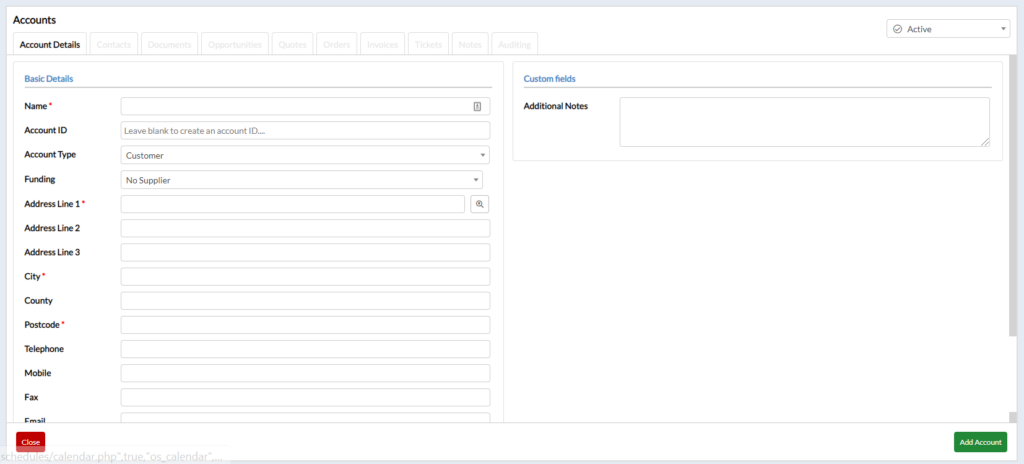Image resolution: width=1024 pixels, height=464 pixels.
Task: Click the City input field
Action: (305, 276)
